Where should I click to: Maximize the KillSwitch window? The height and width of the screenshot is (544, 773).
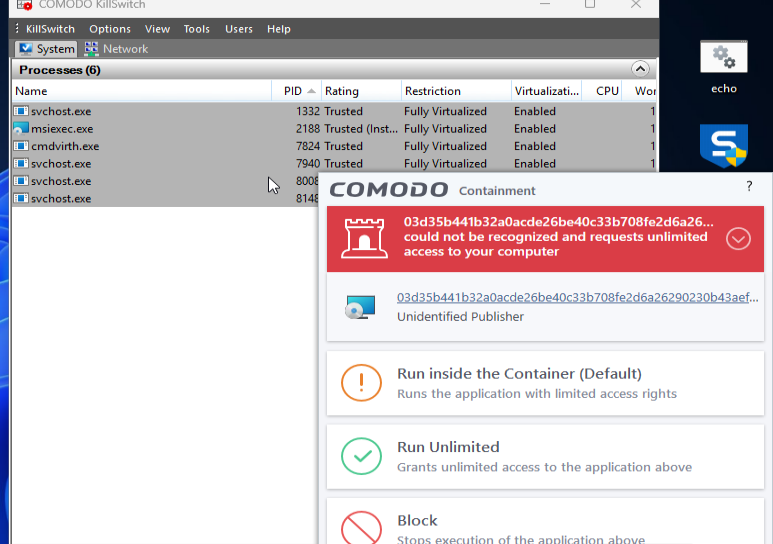pyautogui.click(x=590, y=4)
